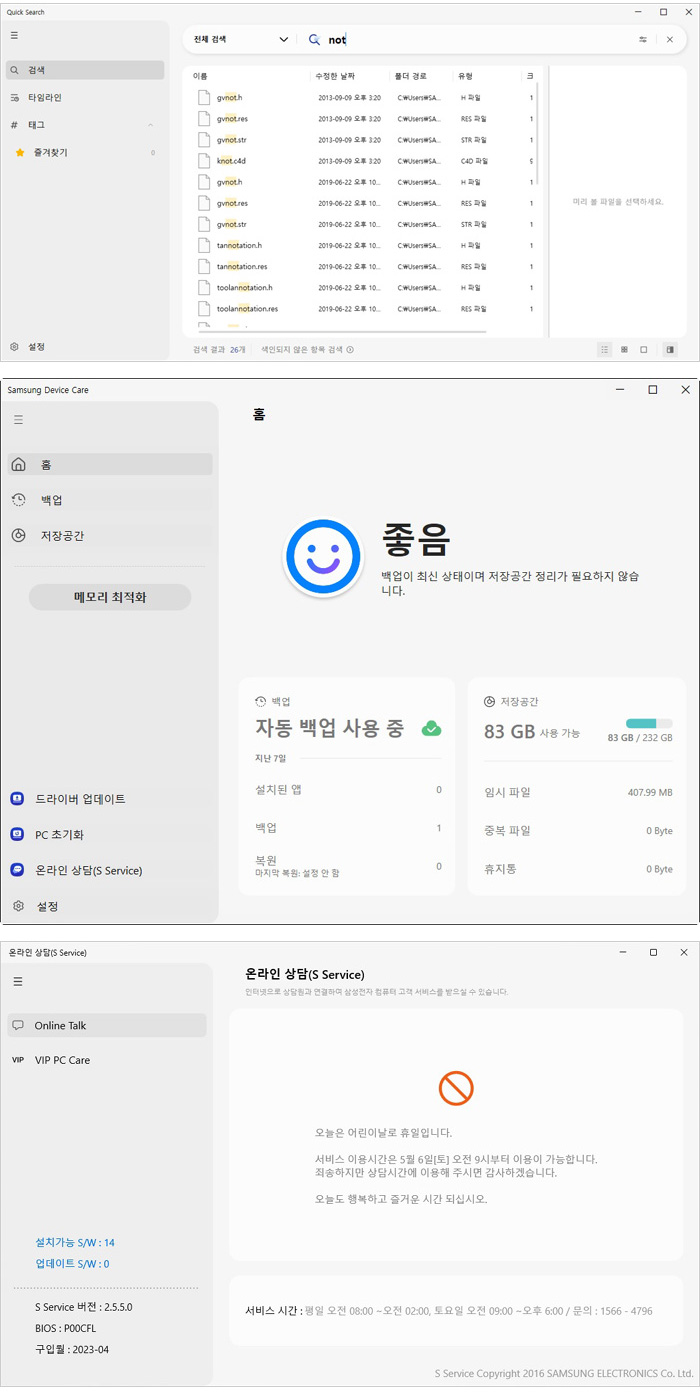Select 검색 in Quick Search sidebar
Viewport: 700px width, 1392px height.
click(85, 70)
